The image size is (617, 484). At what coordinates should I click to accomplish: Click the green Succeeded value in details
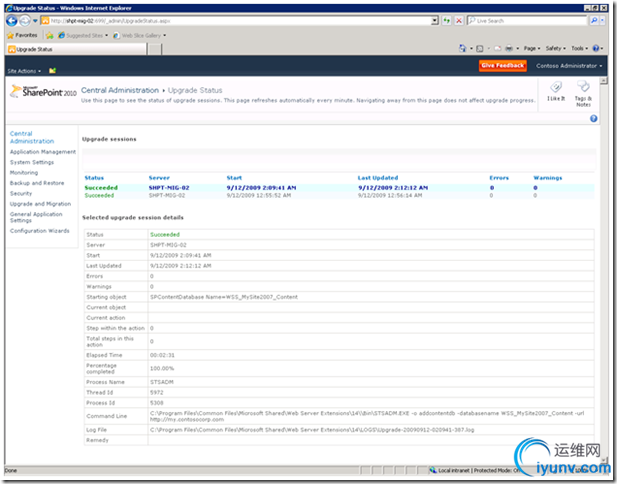(165, 235)
